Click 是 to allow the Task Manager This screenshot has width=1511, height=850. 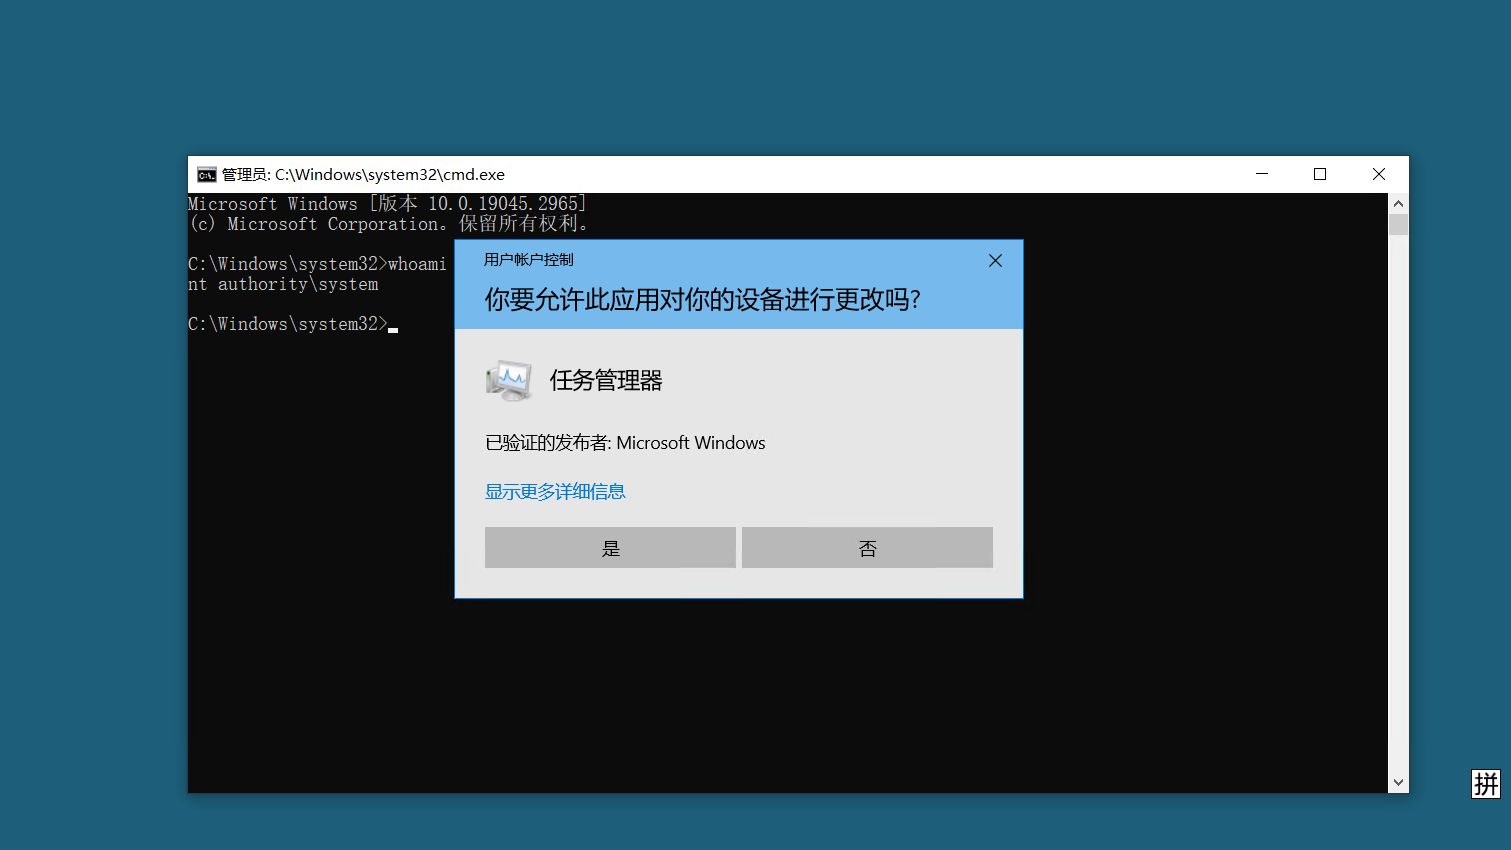pyautogui.click(x=610, y=547)
